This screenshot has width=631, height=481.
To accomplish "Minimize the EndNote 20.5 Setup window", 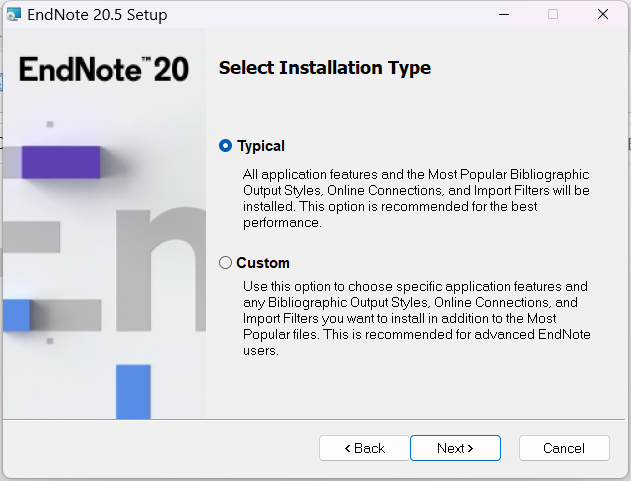I will click(x=506, y=15).
